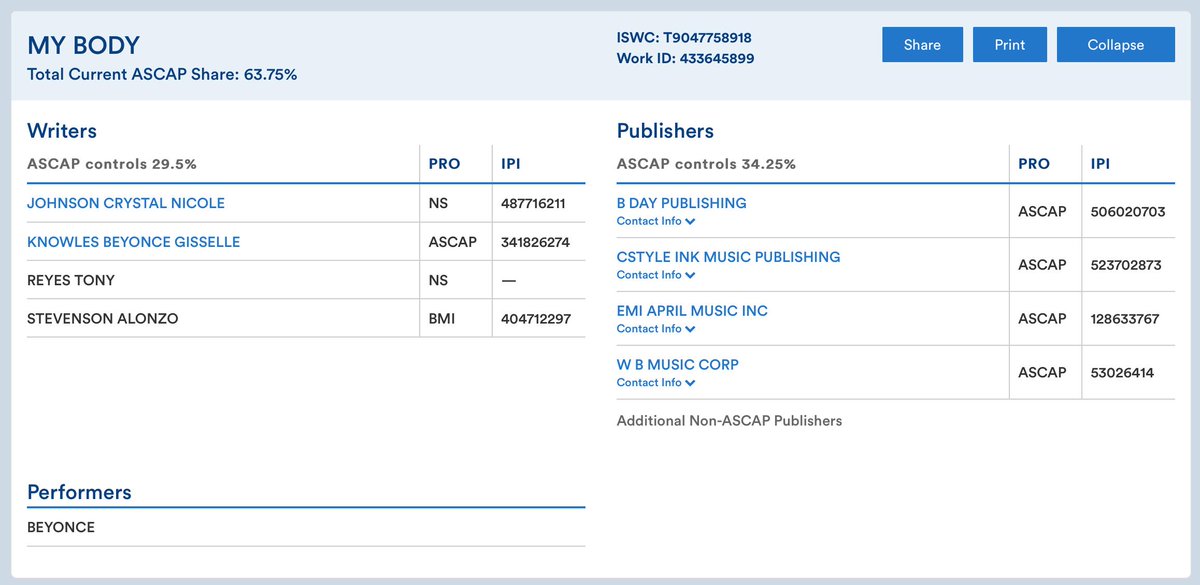Open publisher CSTYLE INK MUSIC PUBLISHING
Image resolution: width=1200 pixels, height=585 pixels.
pos(729,256)
